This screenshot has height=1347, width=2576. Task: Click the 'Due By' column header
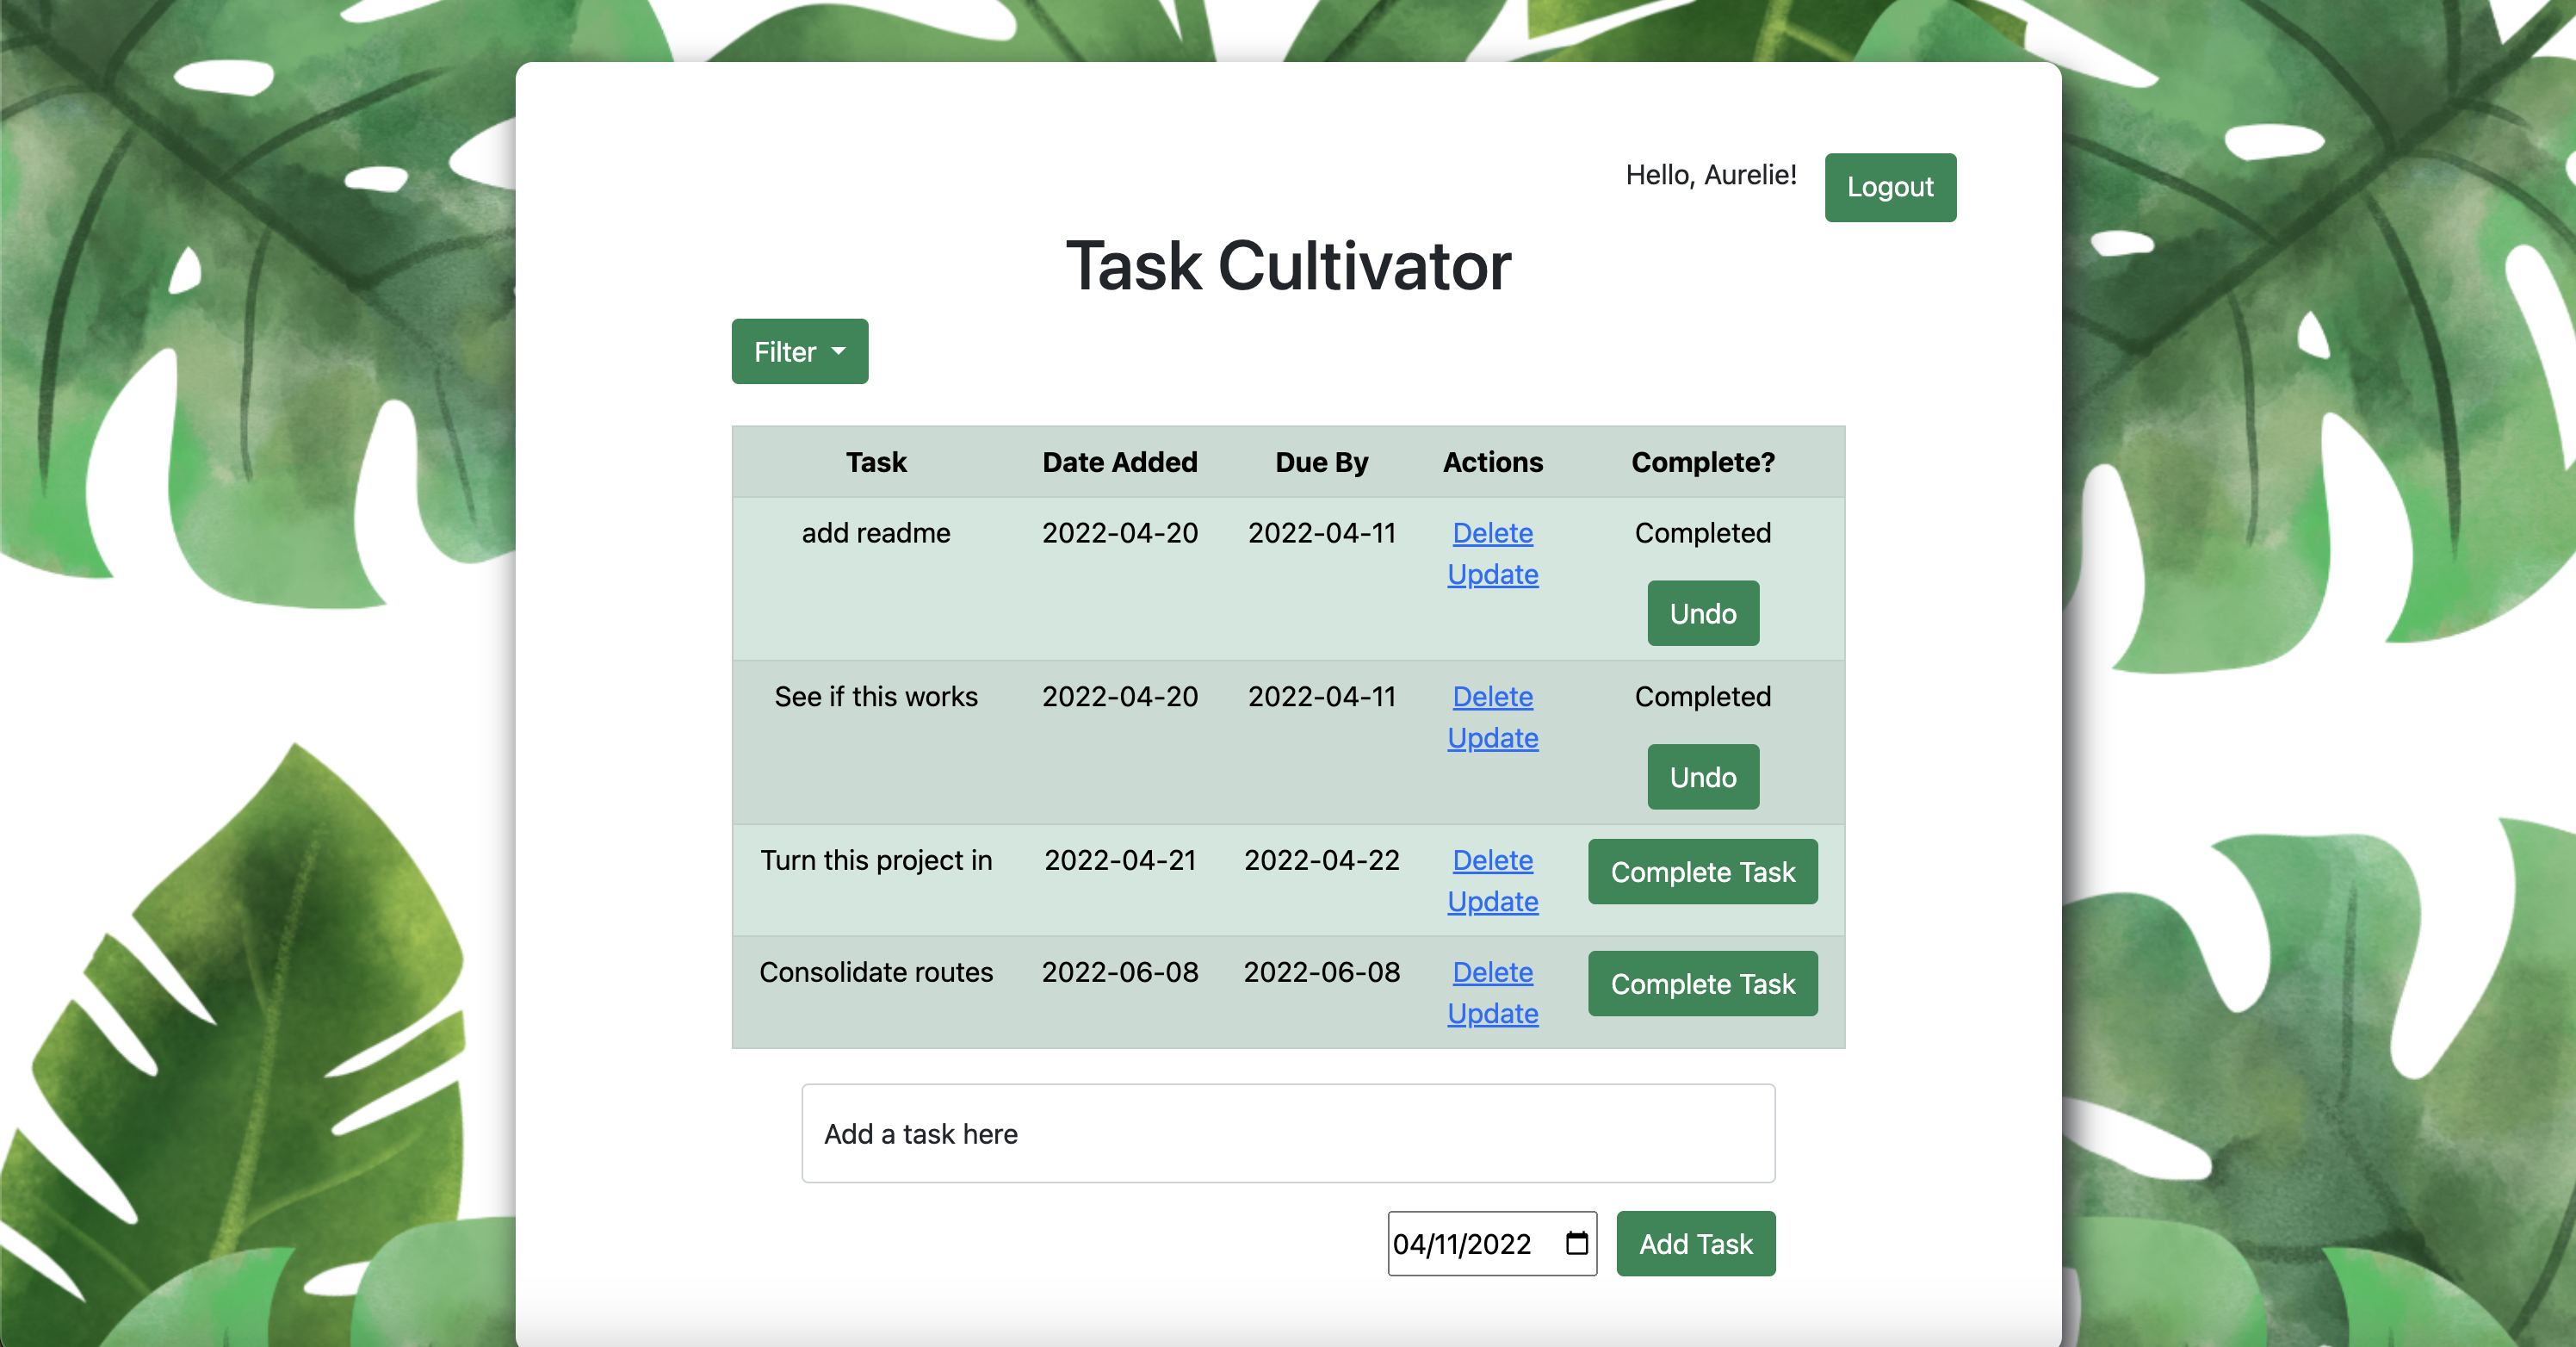click(x=1321, y=462)
